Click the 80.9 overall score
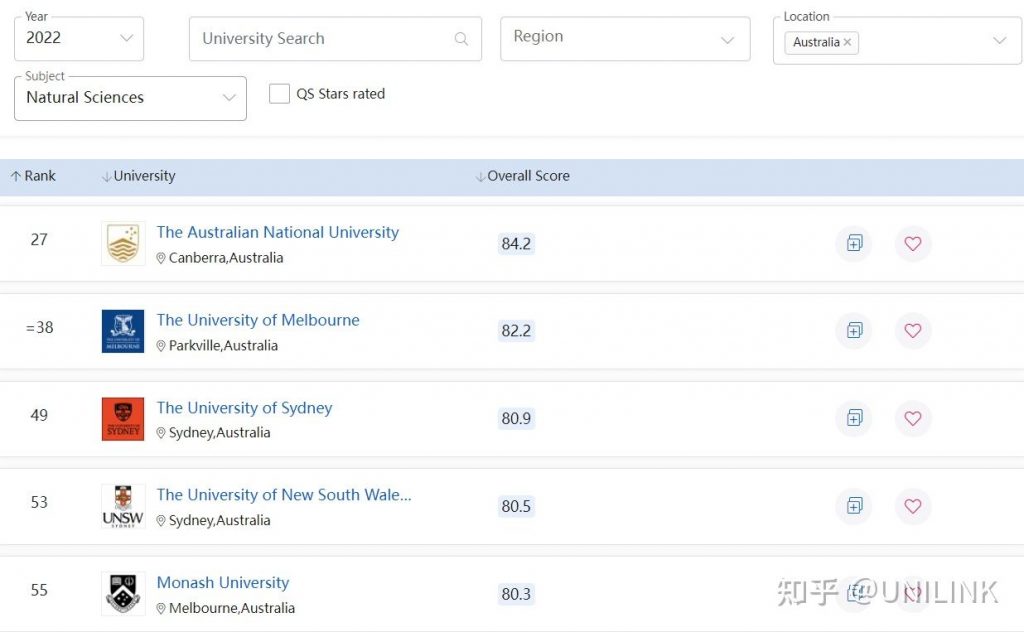Screen dimensions: 1024x632 516,419
